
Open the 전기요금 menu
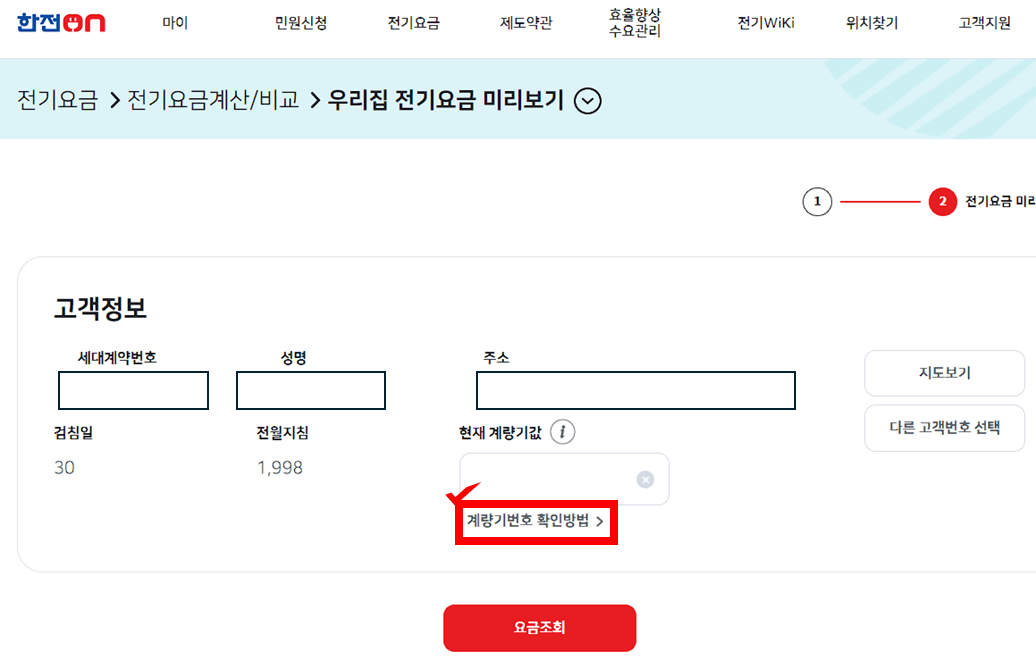pyautogui.click(x=412, y=22)
